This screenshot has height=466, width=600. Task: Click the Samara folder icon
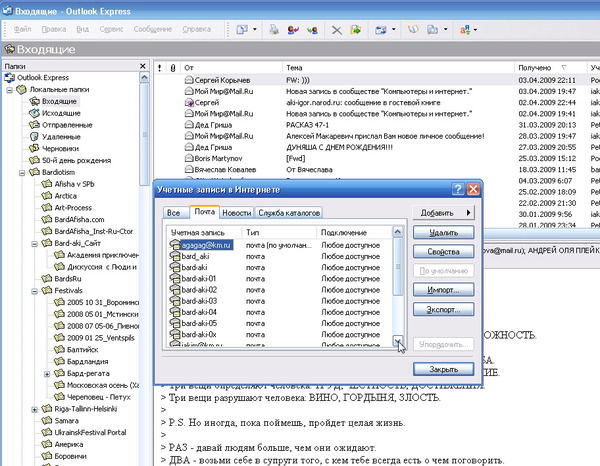pyautogui.click(x=47, y=420)
